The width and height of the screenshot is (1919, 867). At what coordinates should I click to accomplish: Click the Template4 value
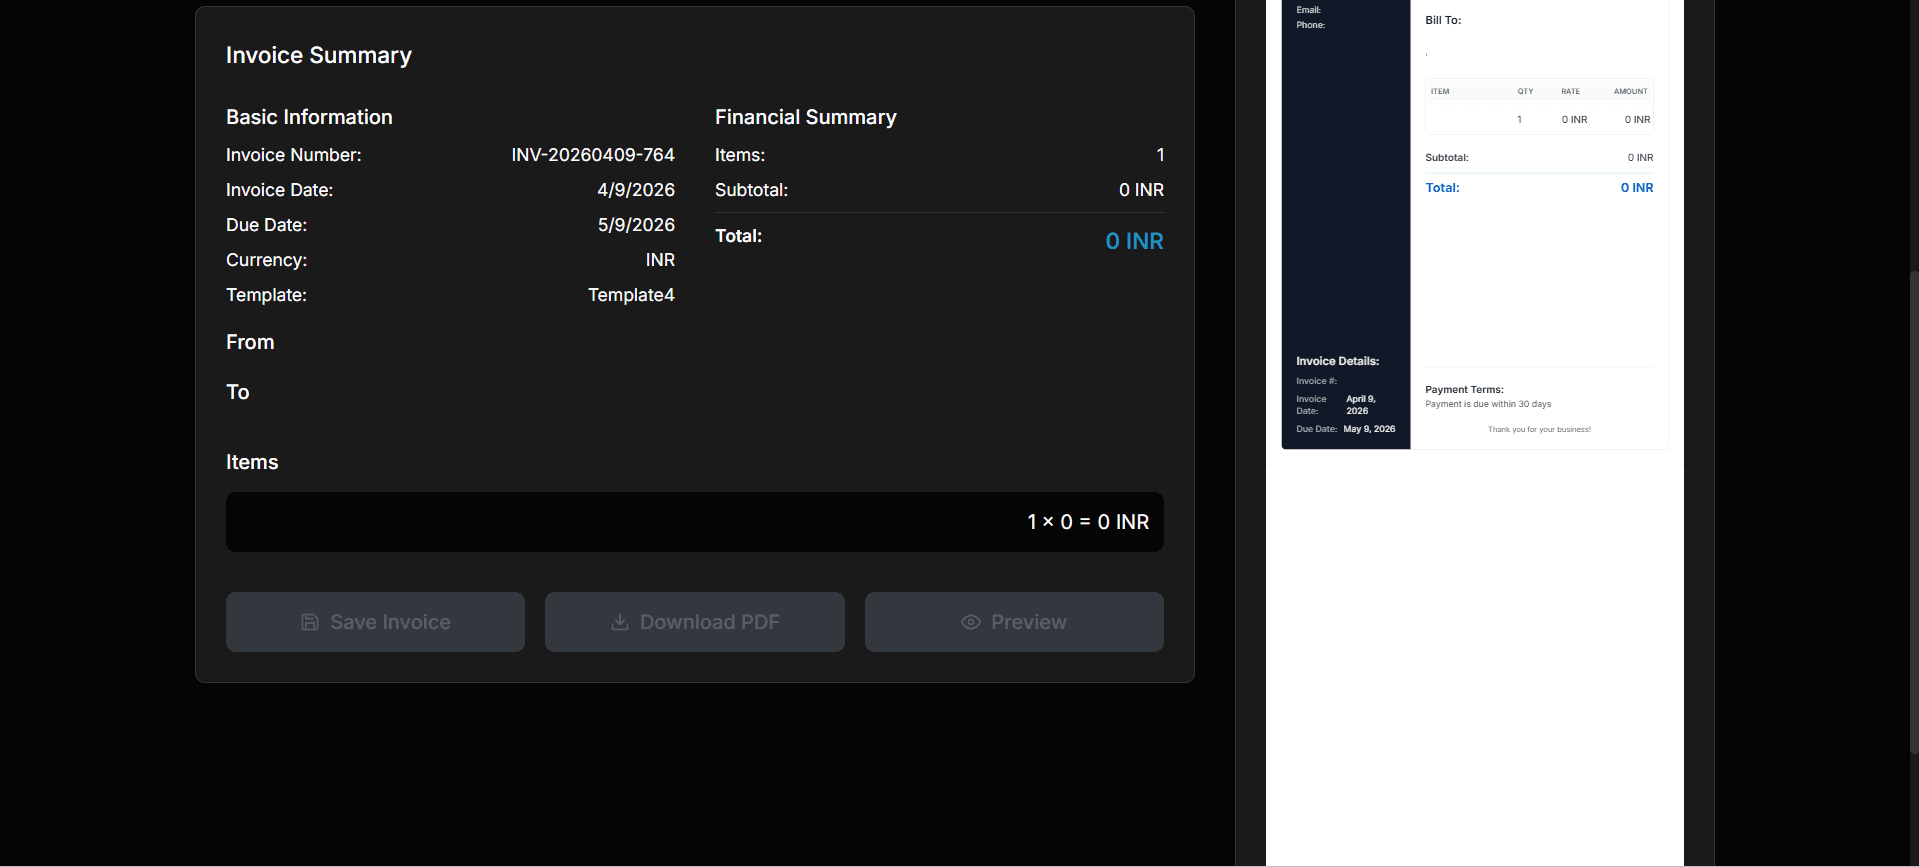coord(631,295)
